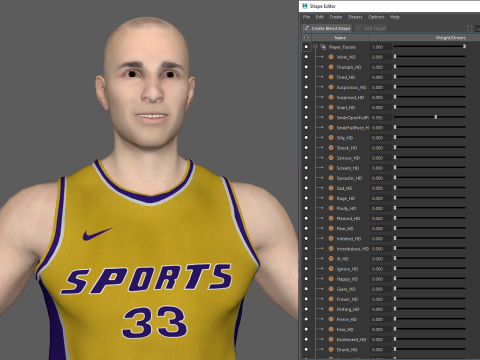Click the SmileOpenFullFace weight slider handle
Image resolution: width=480 pixels, height=360 pixels.
436,117
